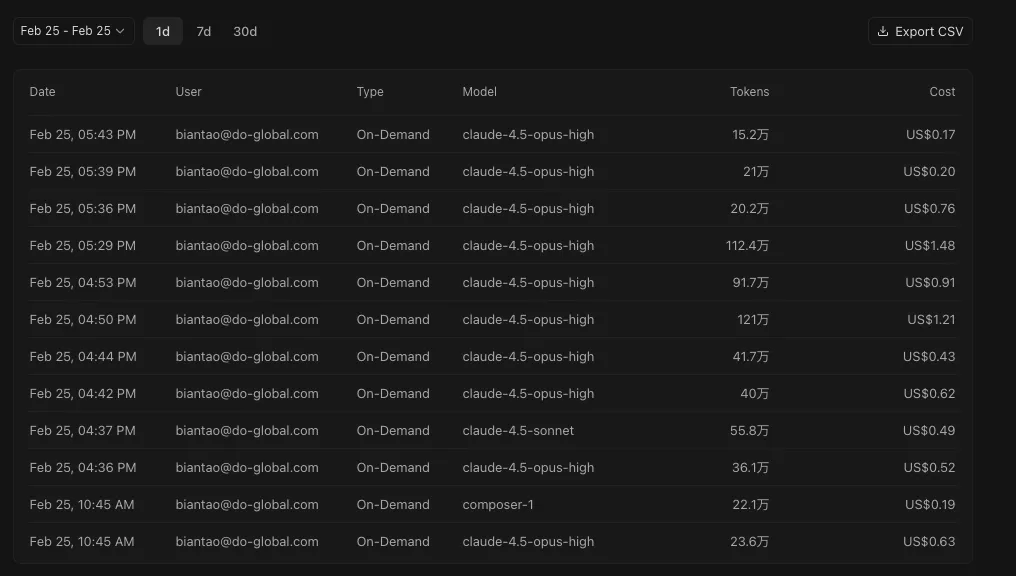Screen dimensions: 1016x576
Task: Click the 22.1万 tokens value
Action: [750, 504]
